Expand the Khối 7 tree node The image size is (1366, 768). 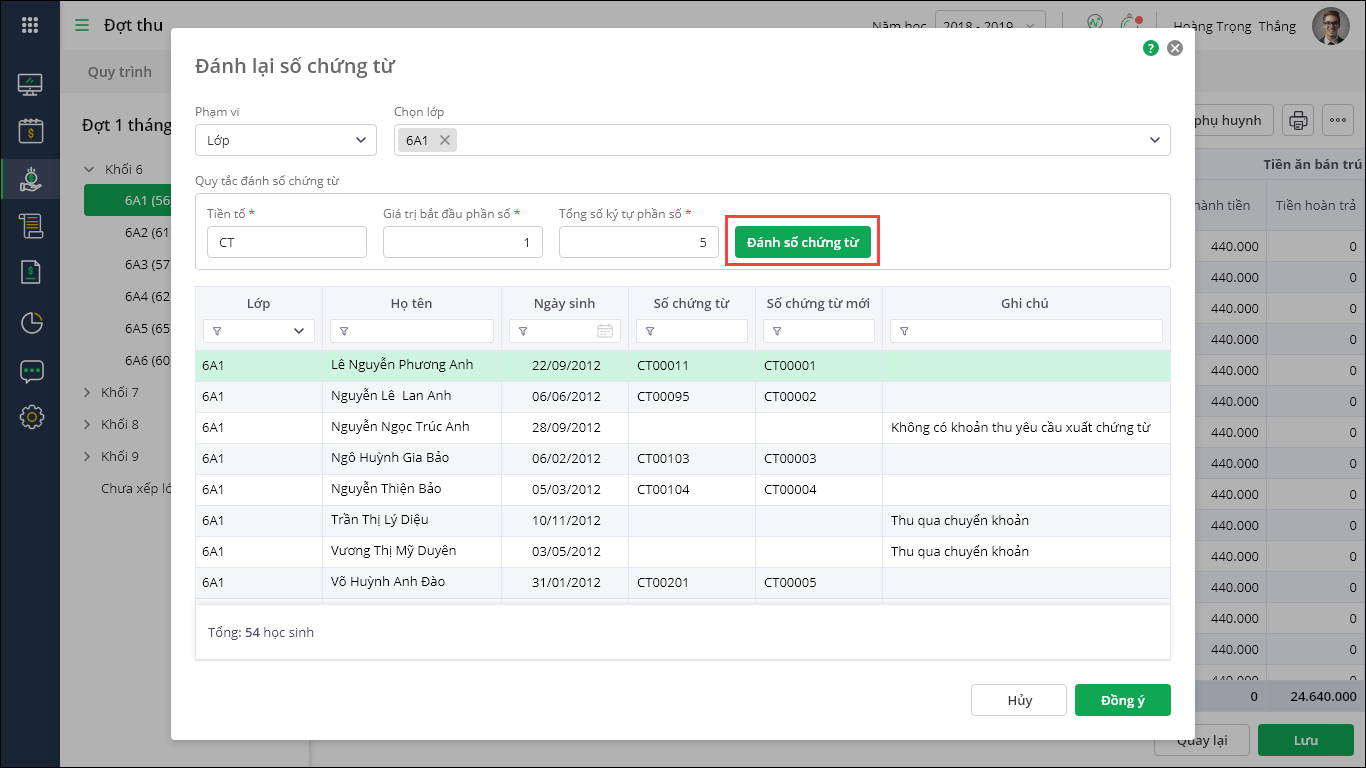pos(88,393)
